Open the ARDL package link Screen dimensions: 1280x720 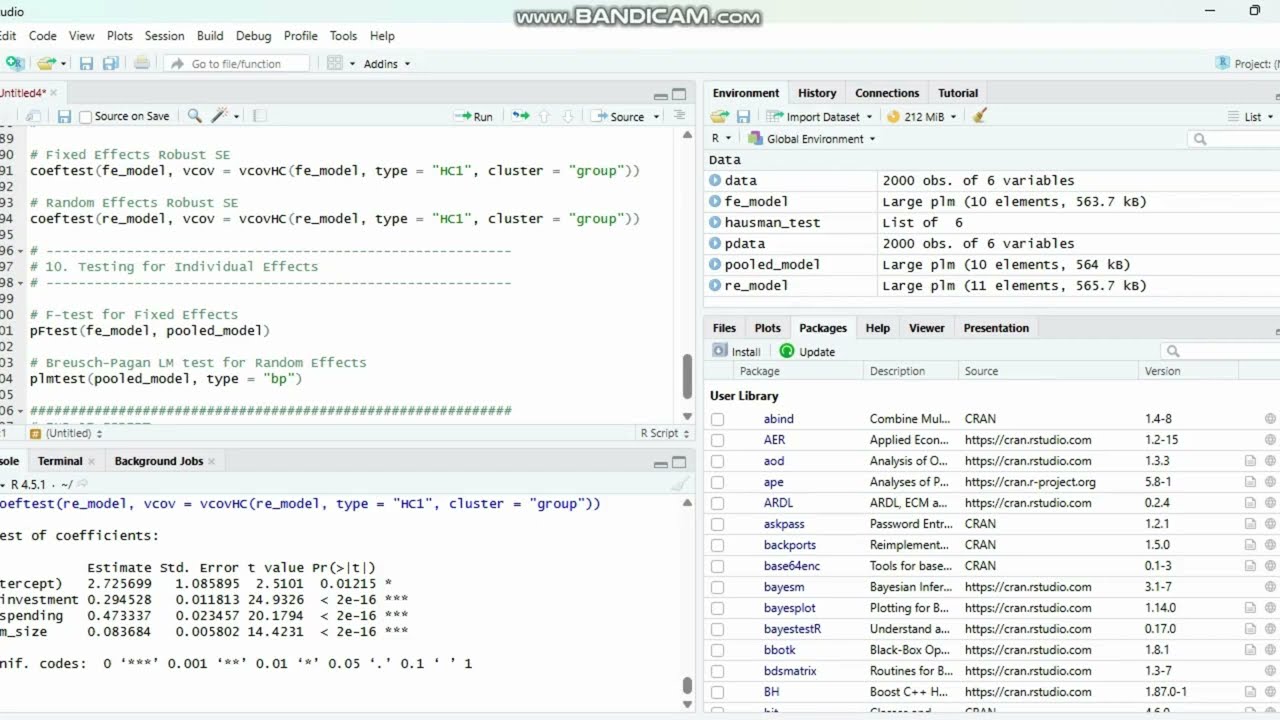tap(778, 503)
